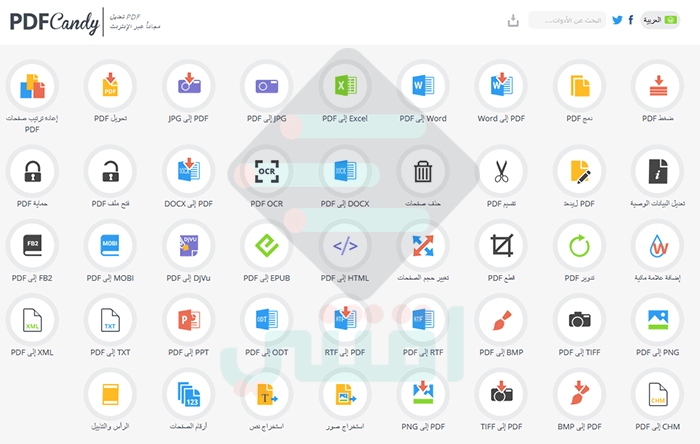The height and width of the screenshot is (444, 700).
Task: Select the RTF to PDF icon
Action: point(345,320)
